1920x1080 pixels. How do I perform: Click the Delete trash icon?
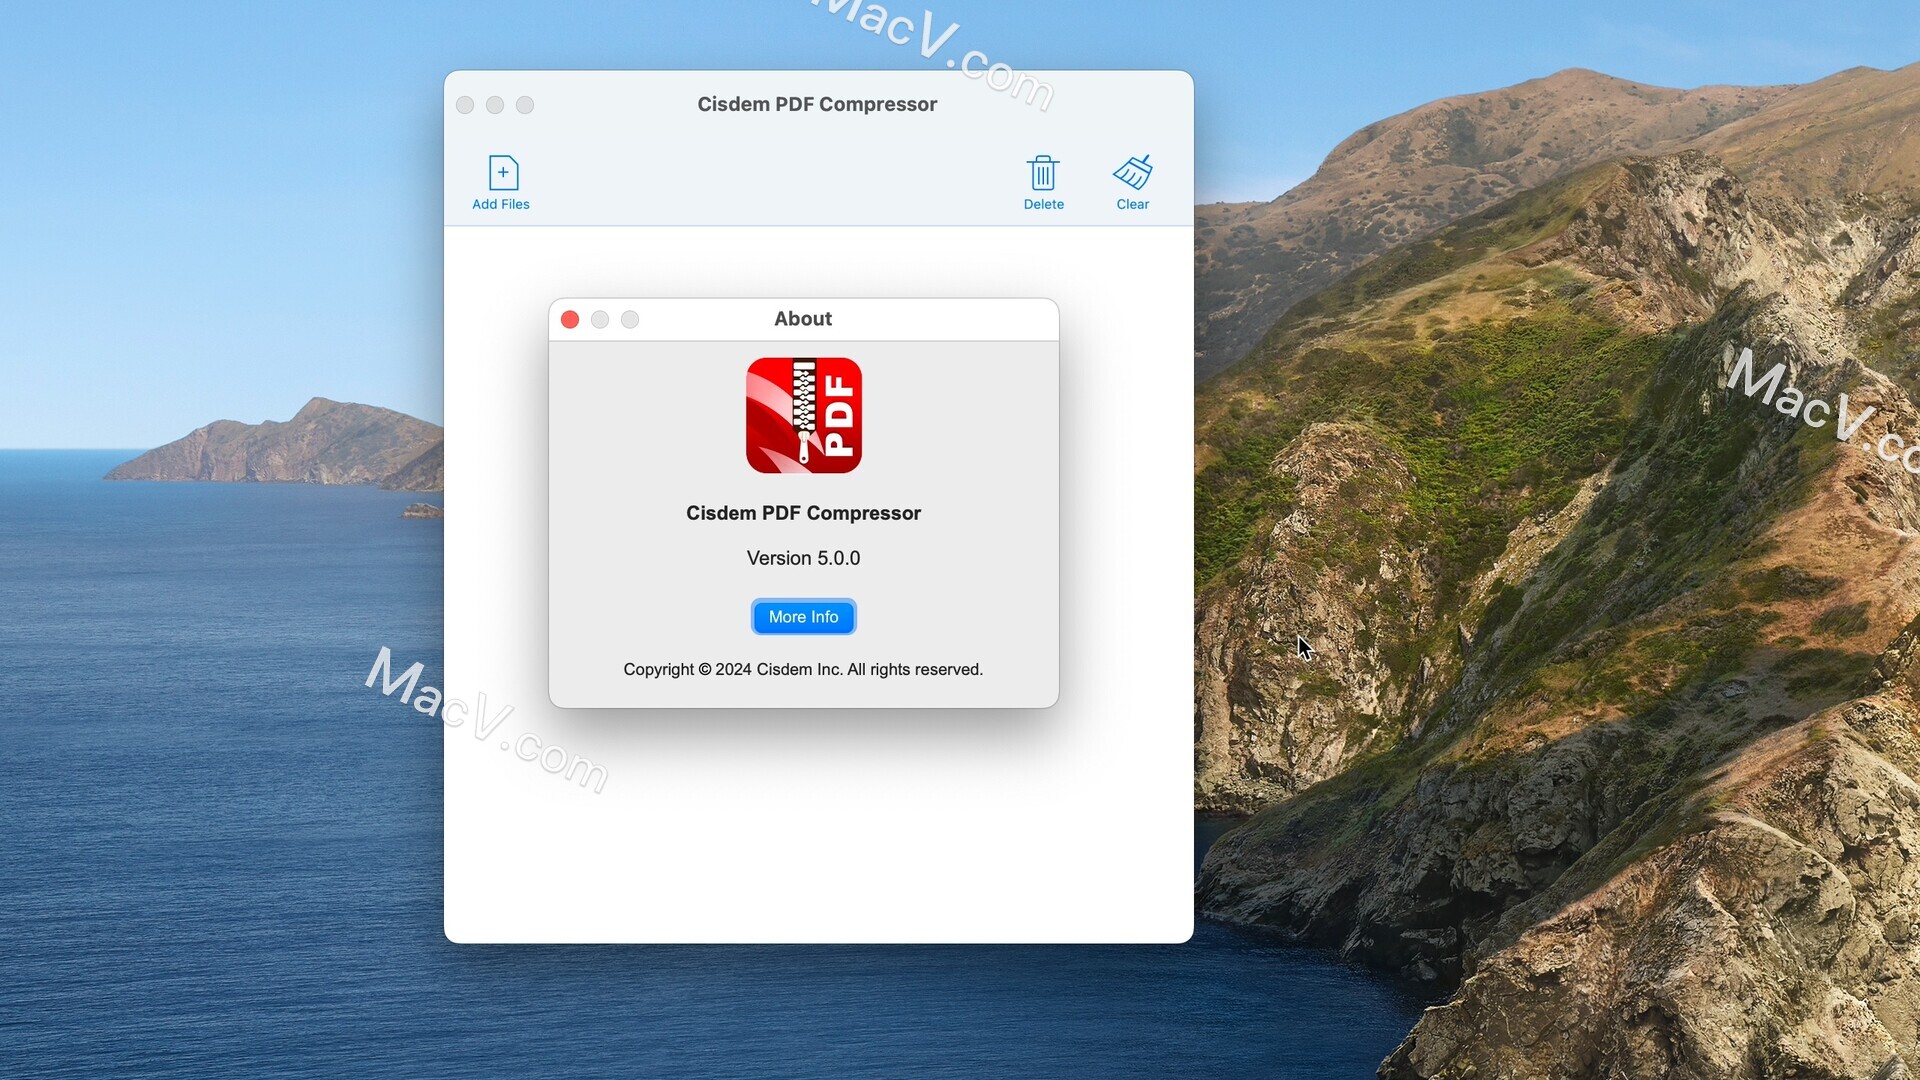[1043, 172]
